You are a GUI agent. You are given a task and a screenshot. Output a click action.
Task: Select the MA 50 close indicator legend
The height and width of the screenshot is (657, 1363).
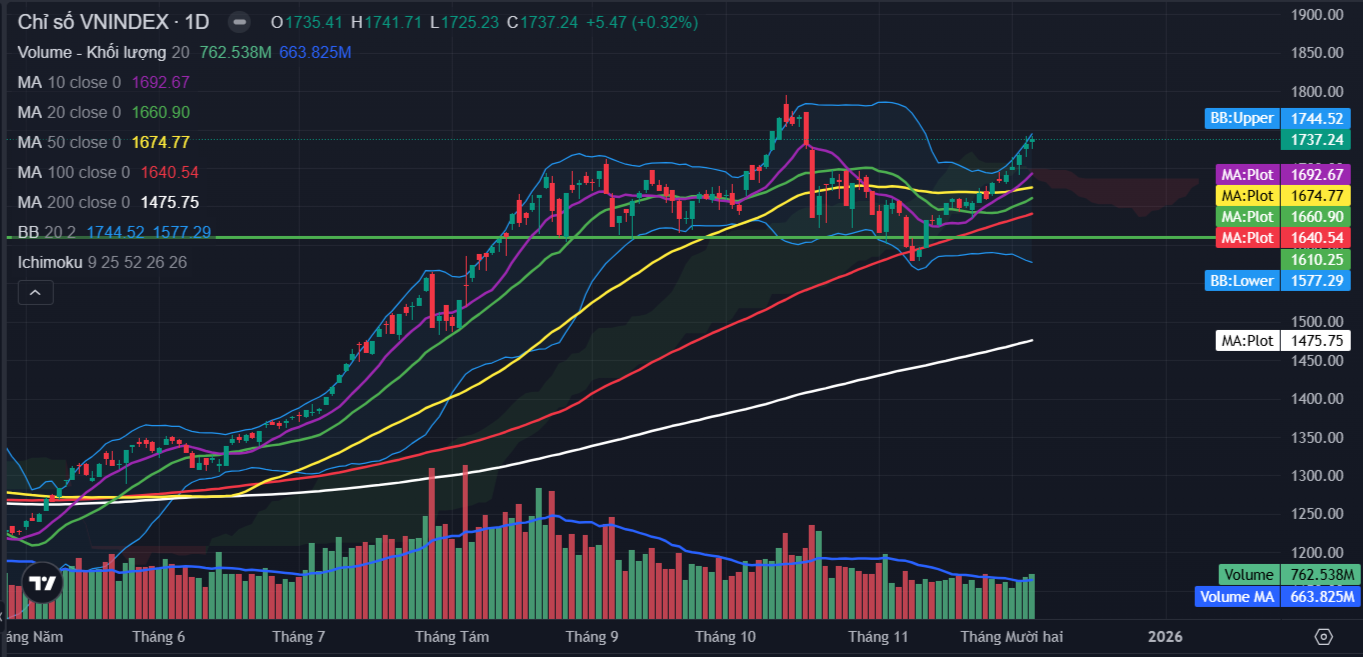click(x=68, y=142)
